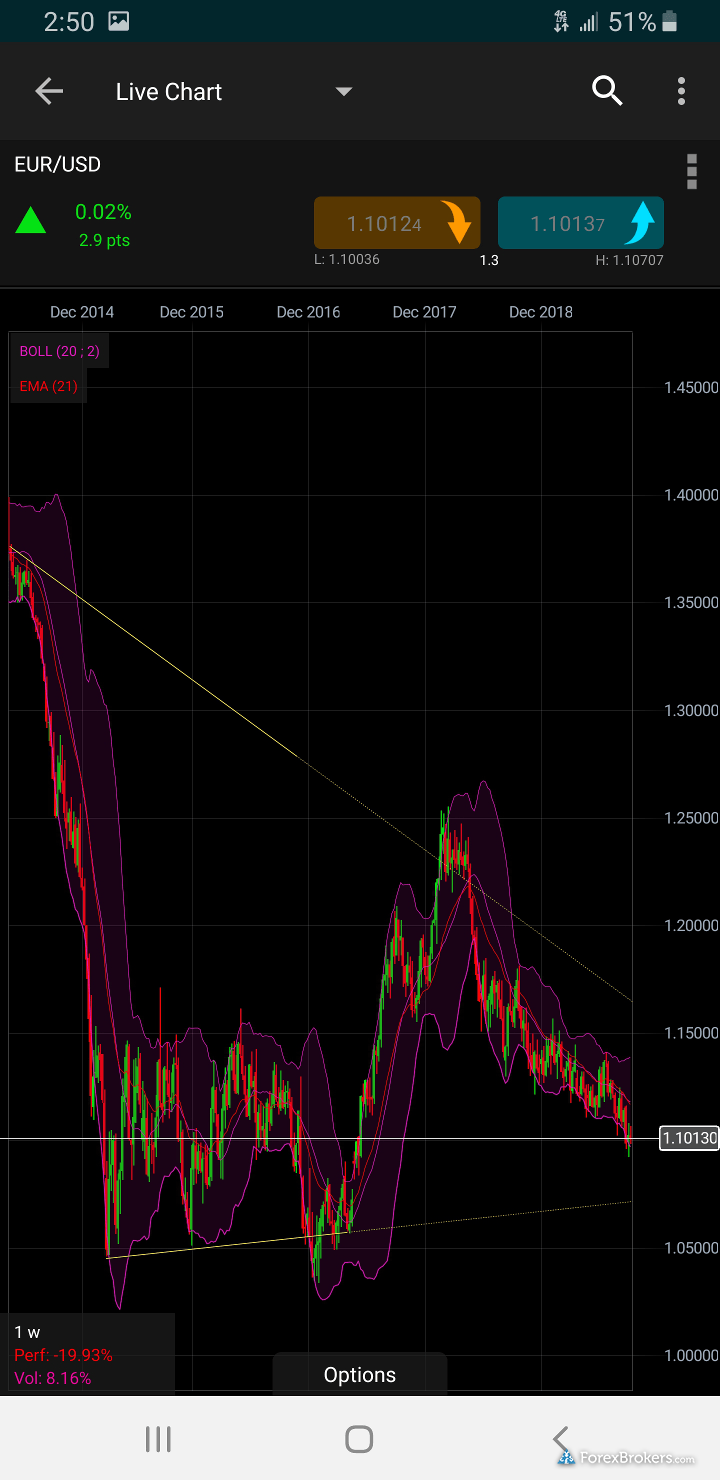Open EUR/USD instrument options dots
The height and width of the screenshot is (1480, 720).
pyautogui.click(x=691, y=172)
